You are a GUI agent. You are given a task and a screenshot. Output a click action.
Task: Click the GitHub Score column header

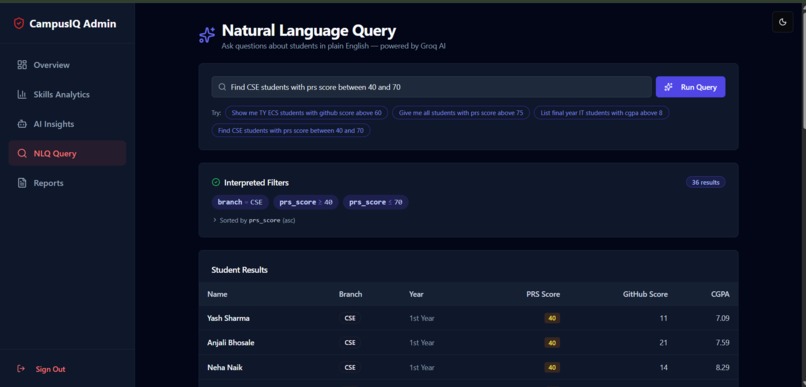click(645, 294)
